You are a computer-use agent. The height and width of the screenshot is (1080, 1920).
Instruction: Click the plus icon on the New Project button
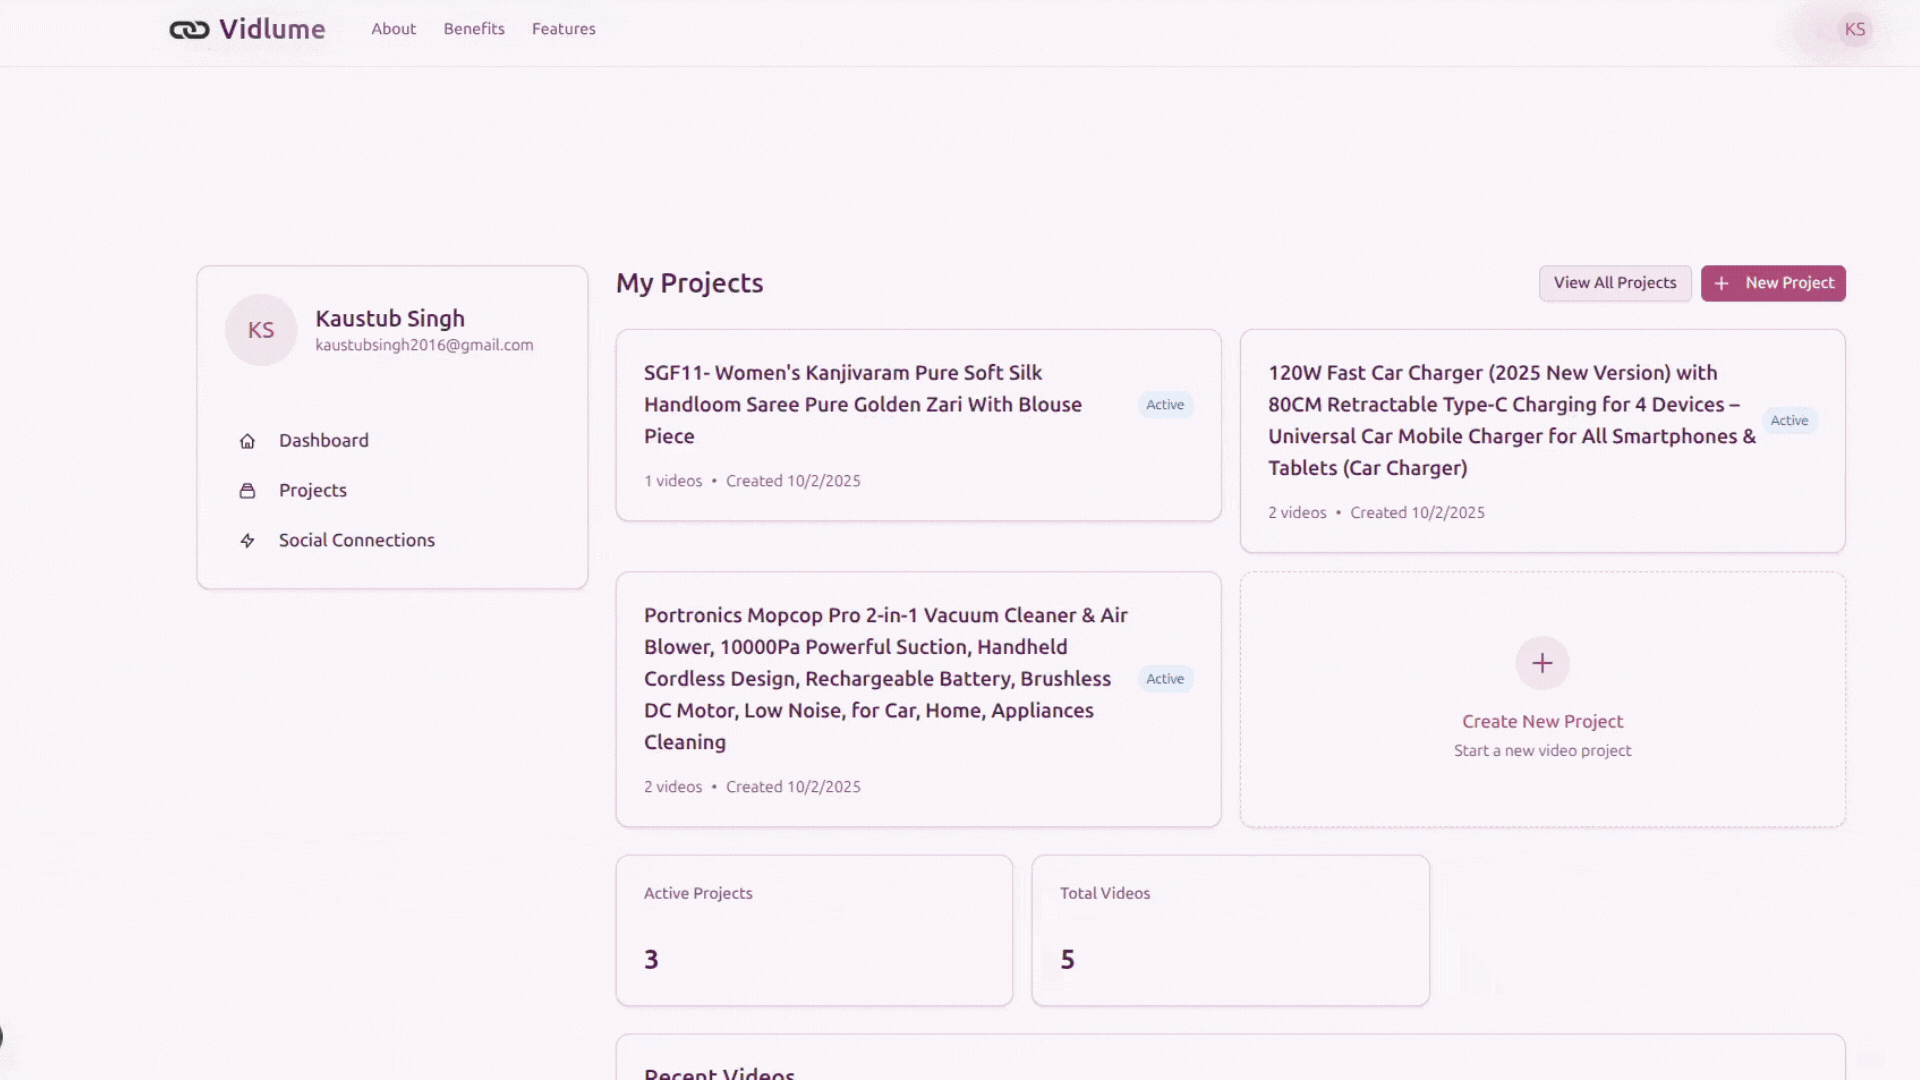coord(1721,284)
